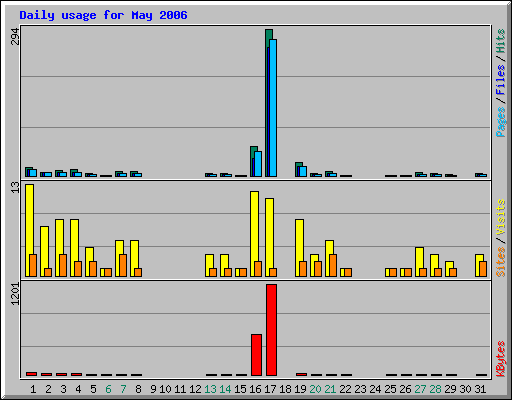The image size is (512, 400).
Task: Click the yellow visits bar for day 4
Action: click(x=74, y=248)
